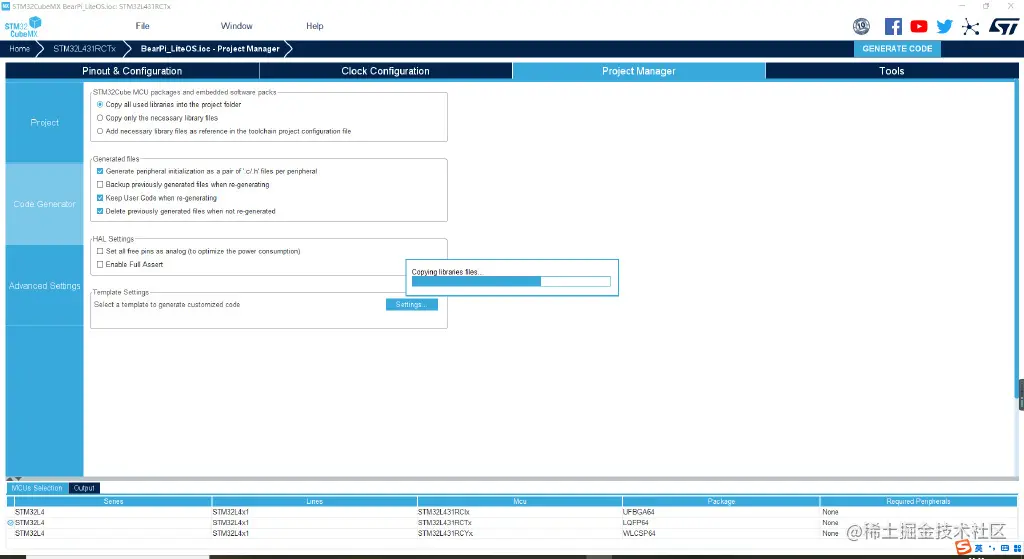Image resolution: width=1024 pixels, height=559 pixels.
Task: Click the STM32CubeMX logo icon
Action: [x=23, y=27]
